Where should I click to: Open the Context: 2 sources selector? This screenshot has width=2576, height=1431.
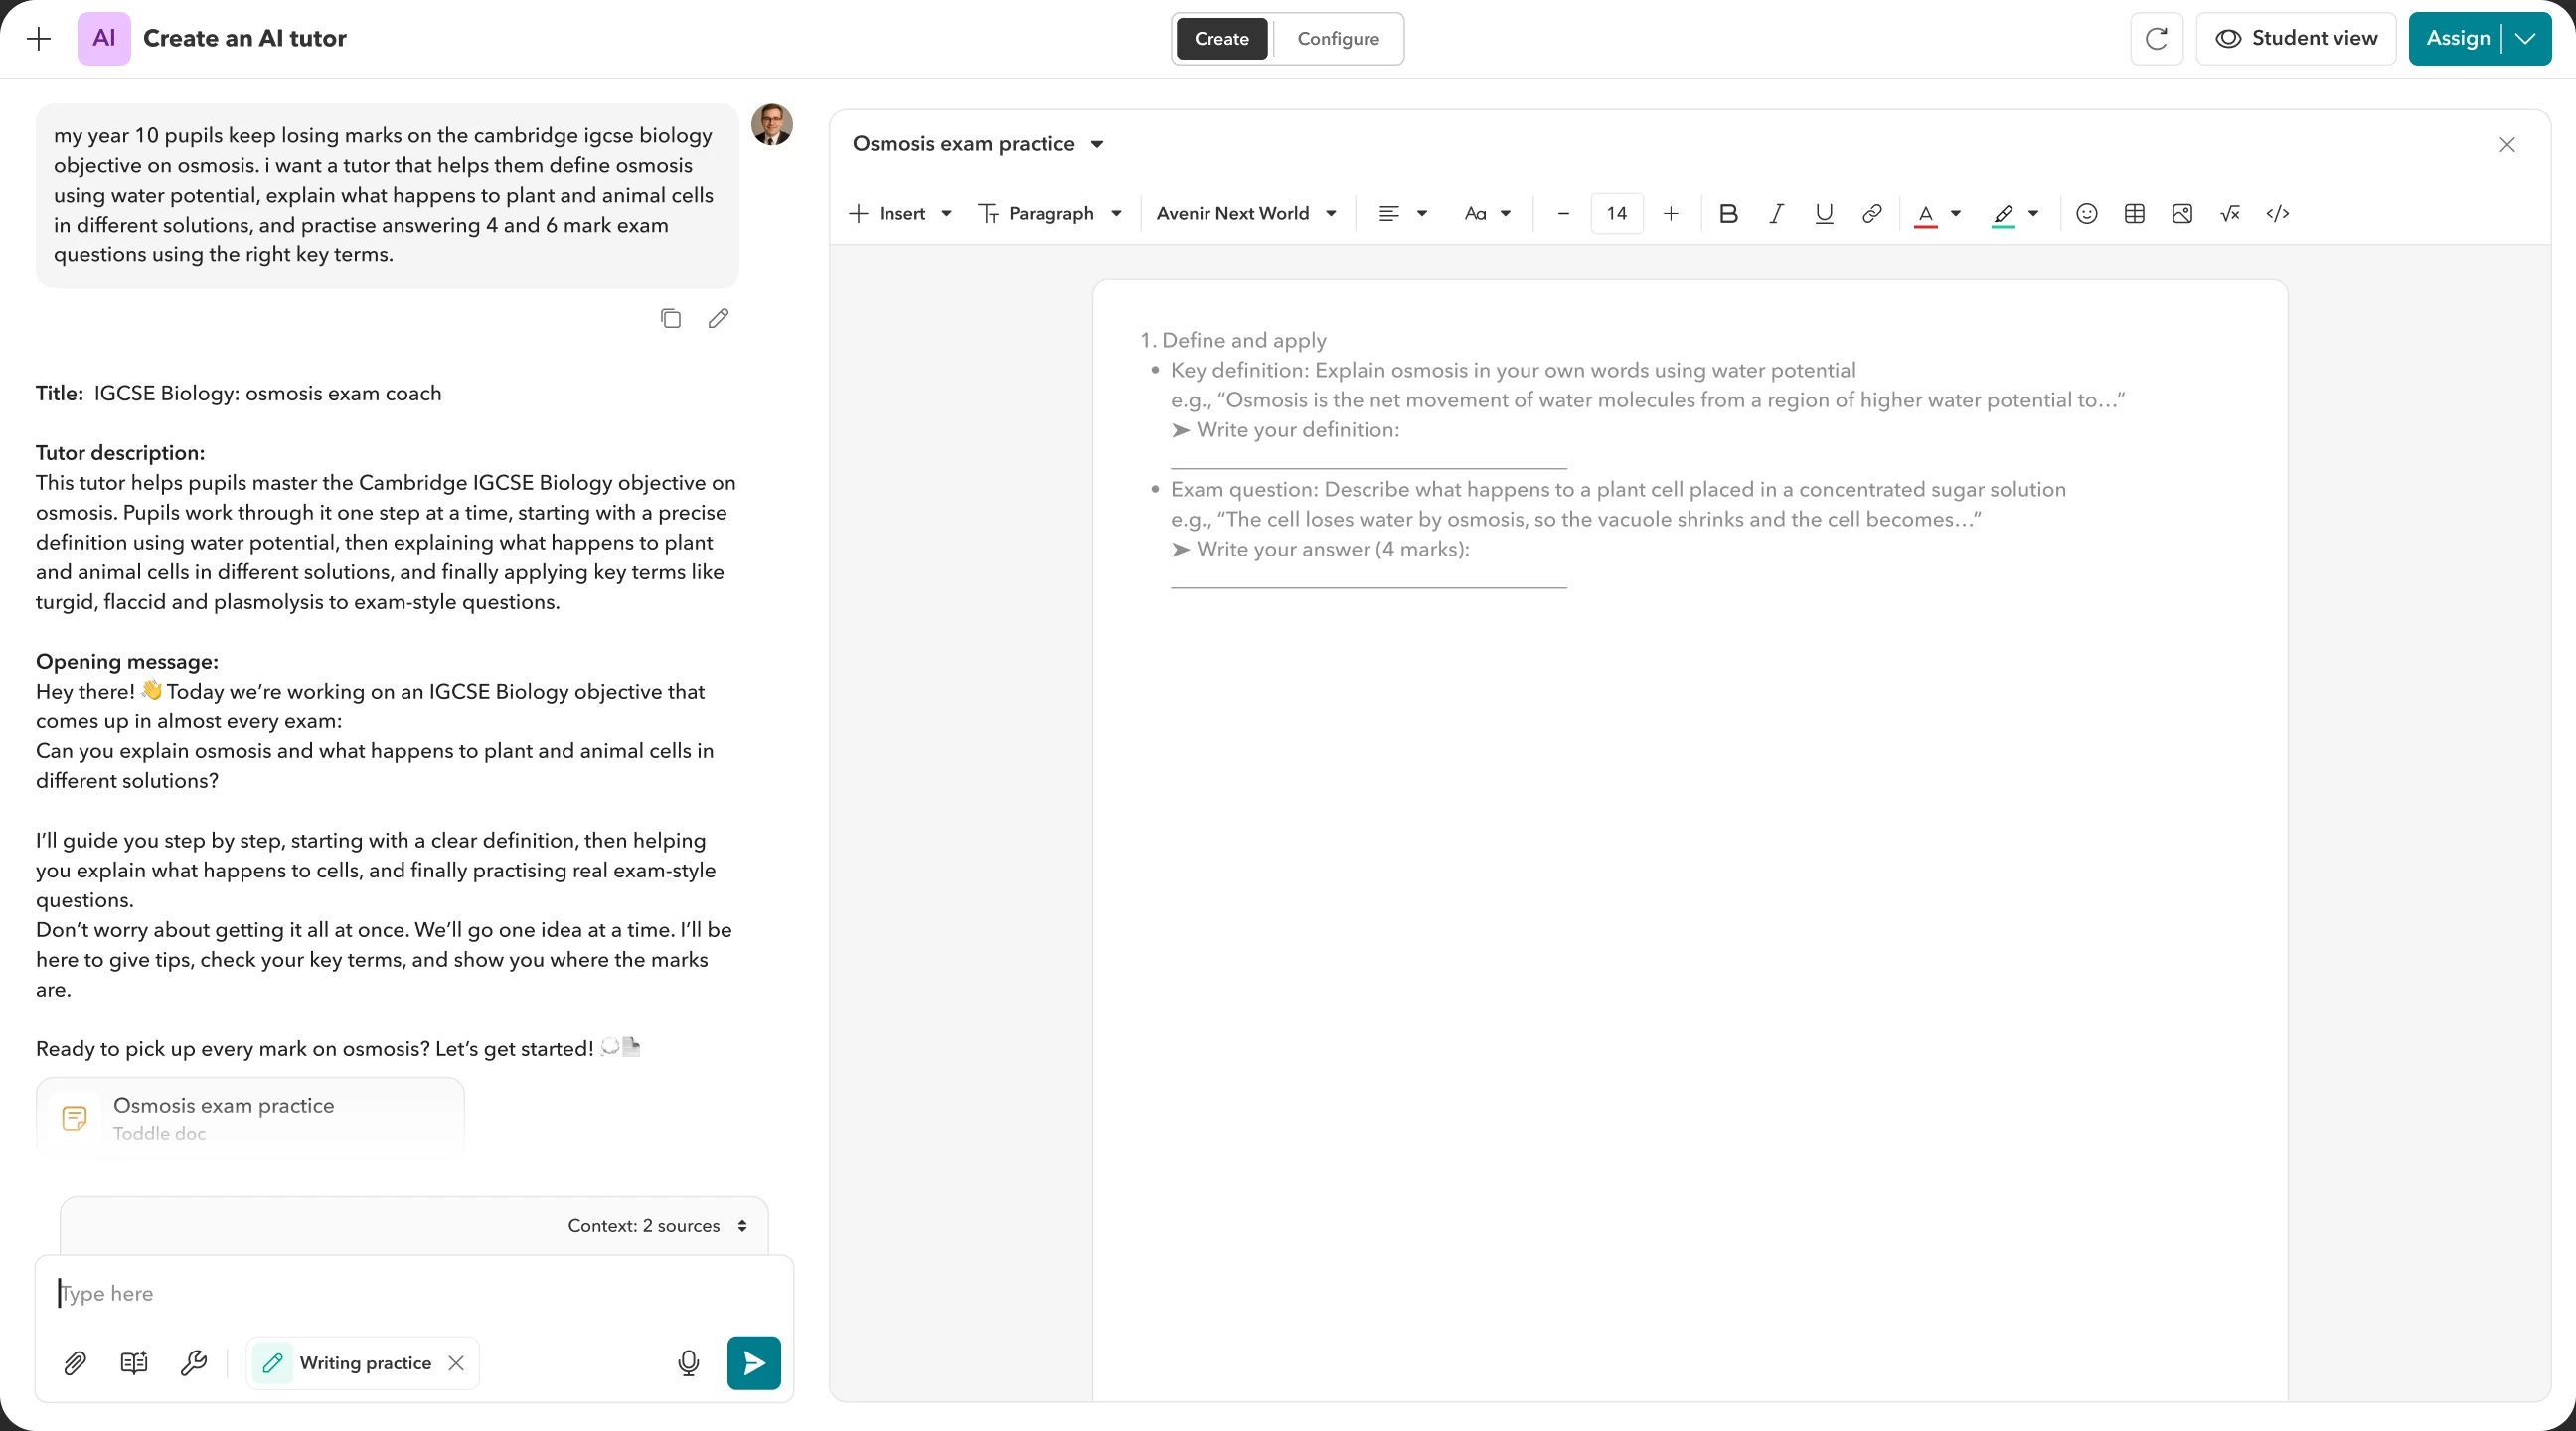point(657,1226)
